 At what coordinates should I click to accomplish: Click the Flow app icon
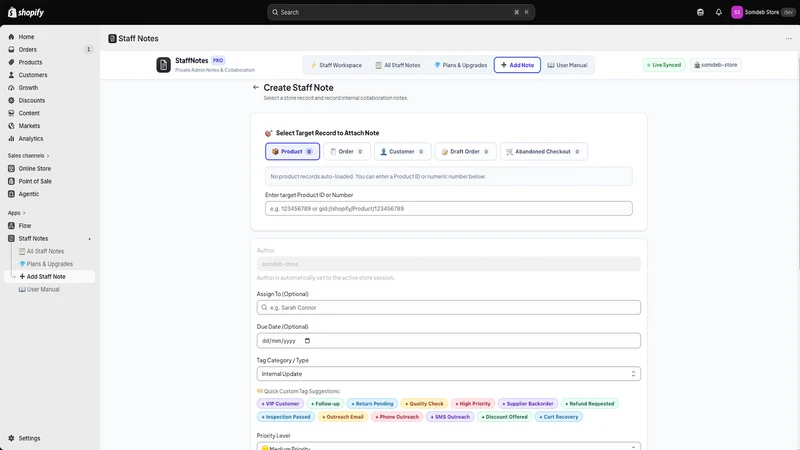(11, 226)
